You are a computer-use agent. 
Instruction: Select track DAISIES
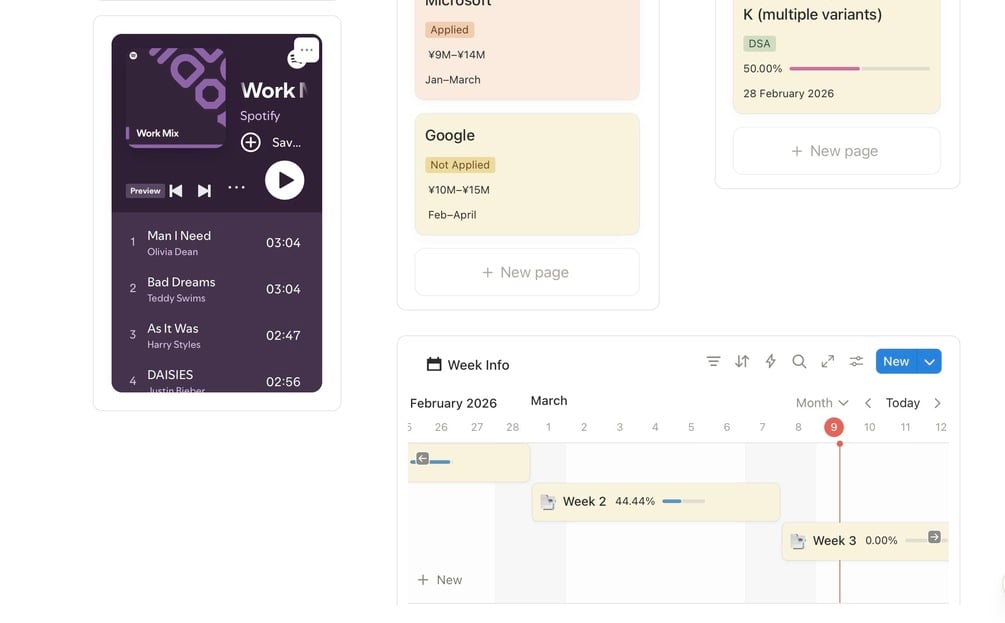click(x=217, y=381)
